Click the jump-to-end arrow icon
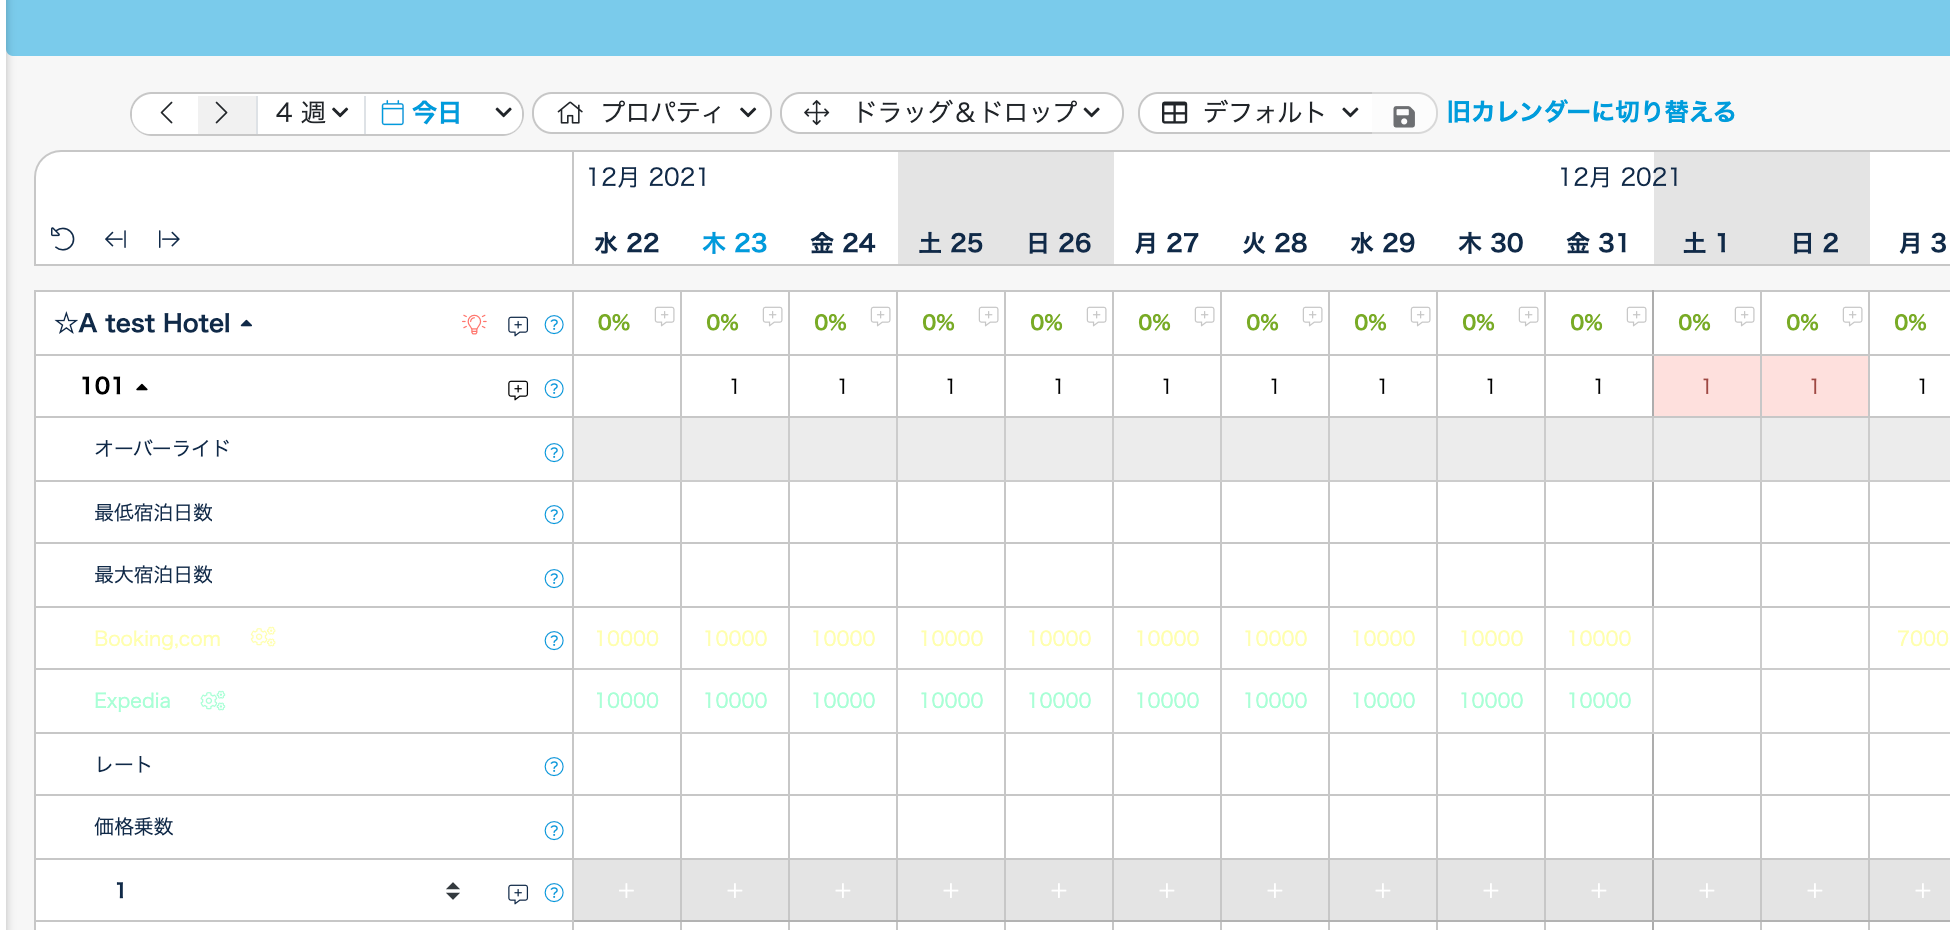The image size is (1950, 930). coord(169,239)
